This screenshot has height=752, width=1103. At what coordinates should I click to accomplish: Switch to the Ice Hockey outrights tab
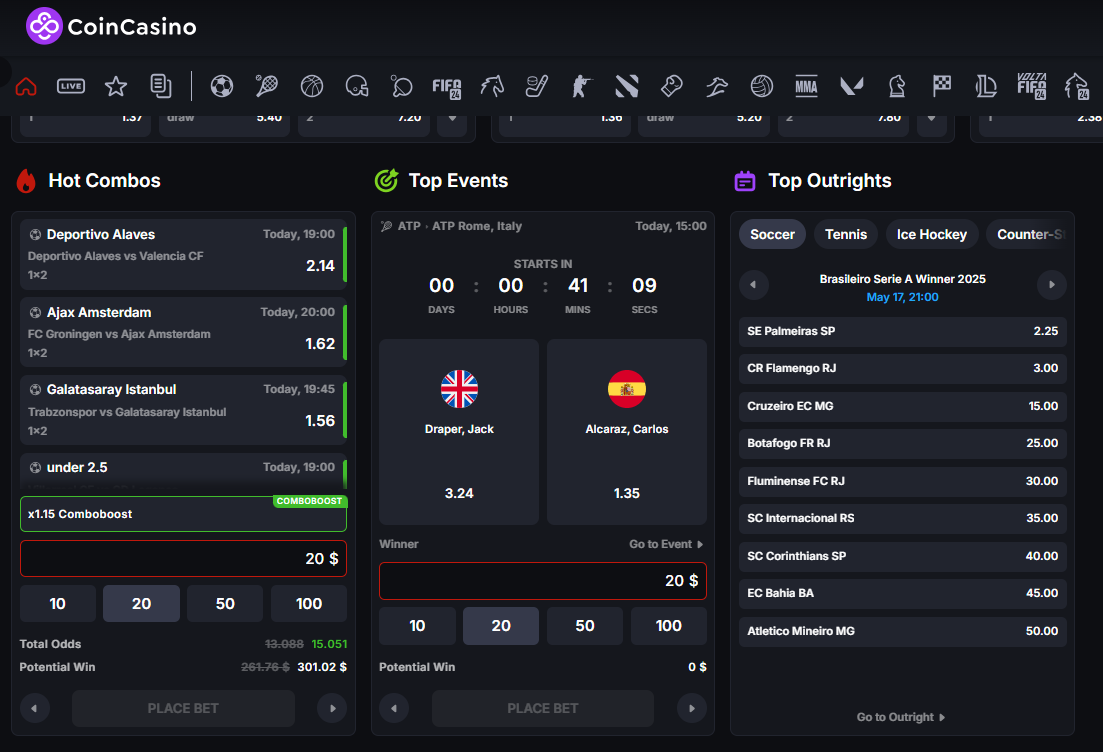point(931,234)
